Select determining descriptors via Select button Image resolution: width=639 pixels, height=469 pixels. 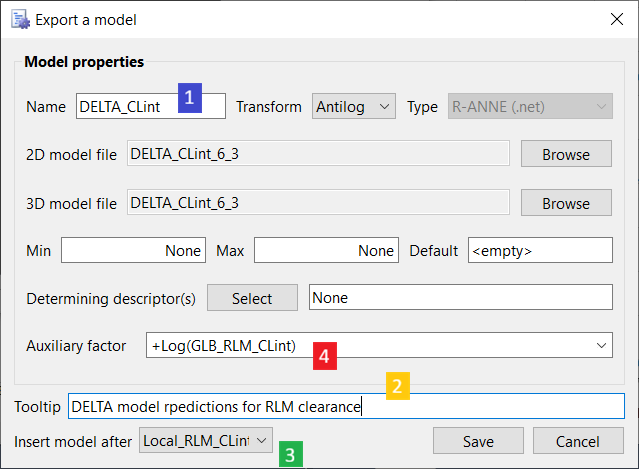pyautogui.click(x=252, y=298)
